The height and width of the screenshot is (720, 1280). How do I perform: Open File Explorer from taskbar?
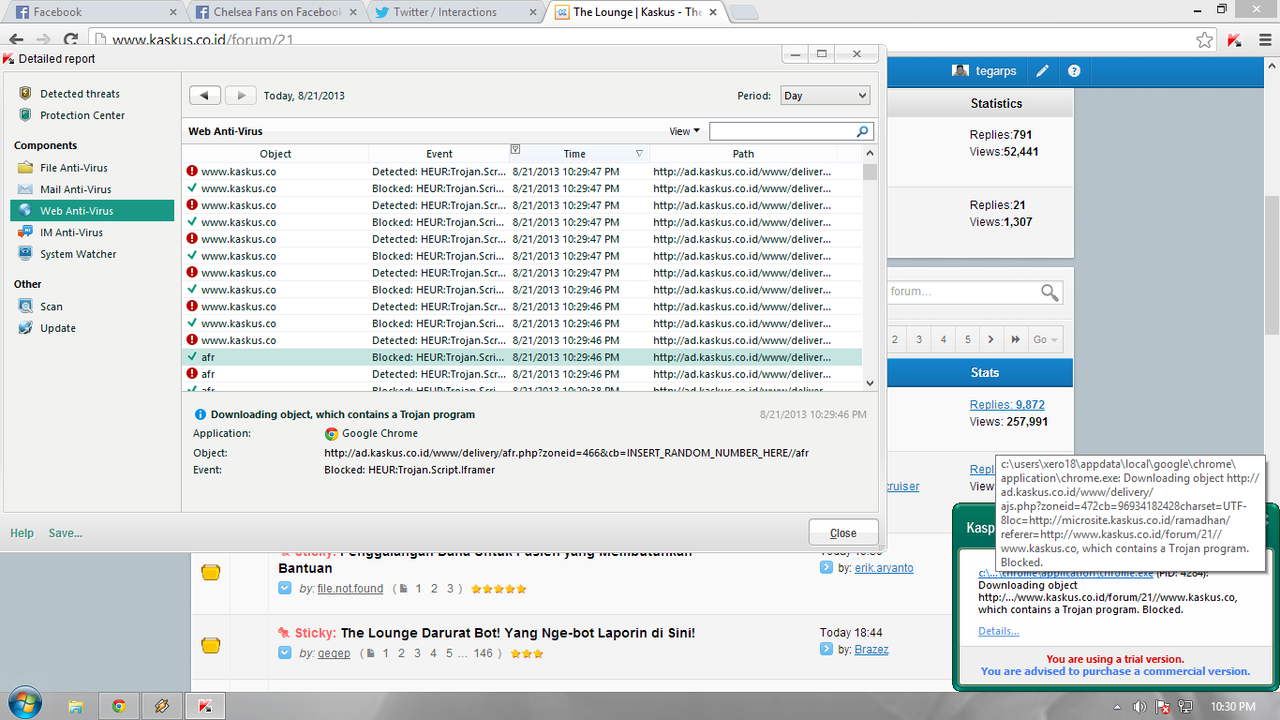click(x=75, y=706)
